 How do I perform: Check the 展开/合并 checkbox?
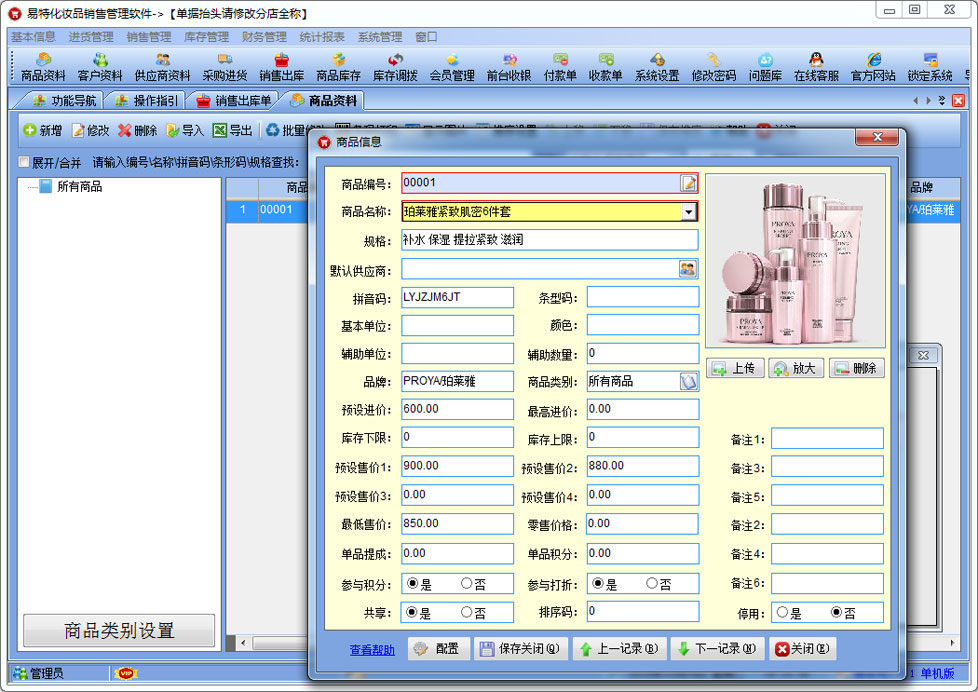(24, 162)
